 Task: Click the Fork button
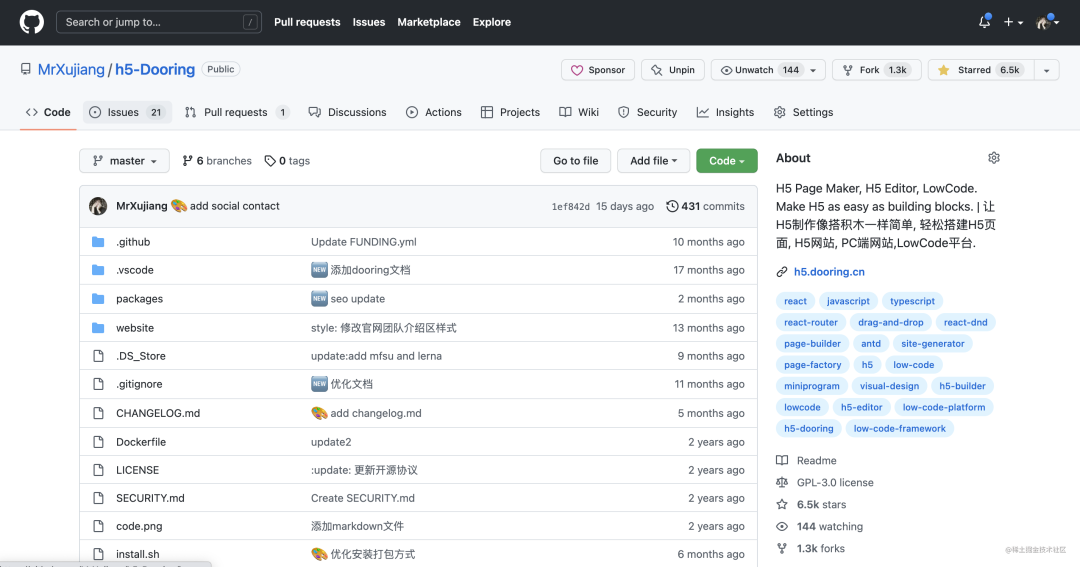point(877,70)
